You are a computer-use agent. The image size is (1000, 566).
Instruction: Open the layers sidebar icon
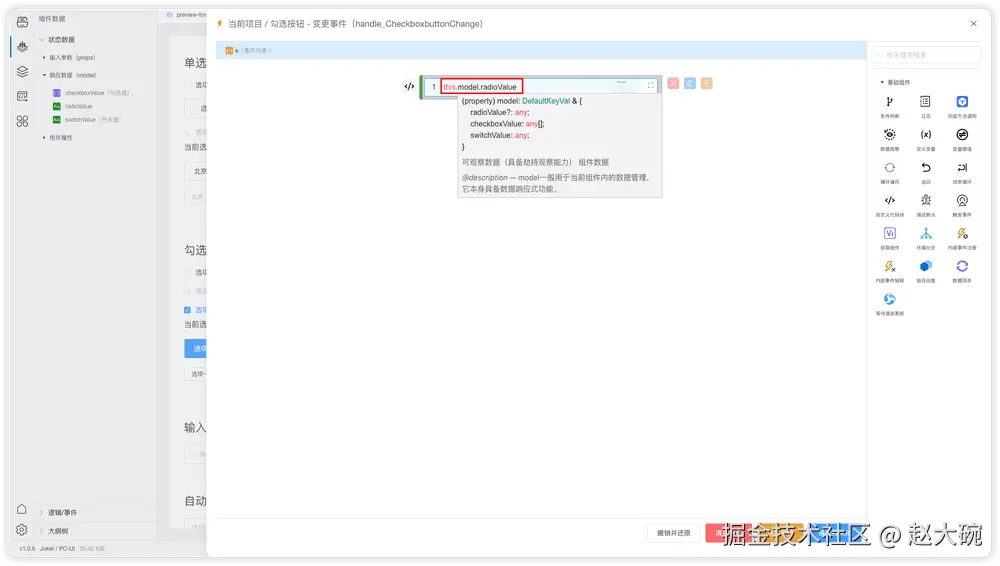coord(22,71)
